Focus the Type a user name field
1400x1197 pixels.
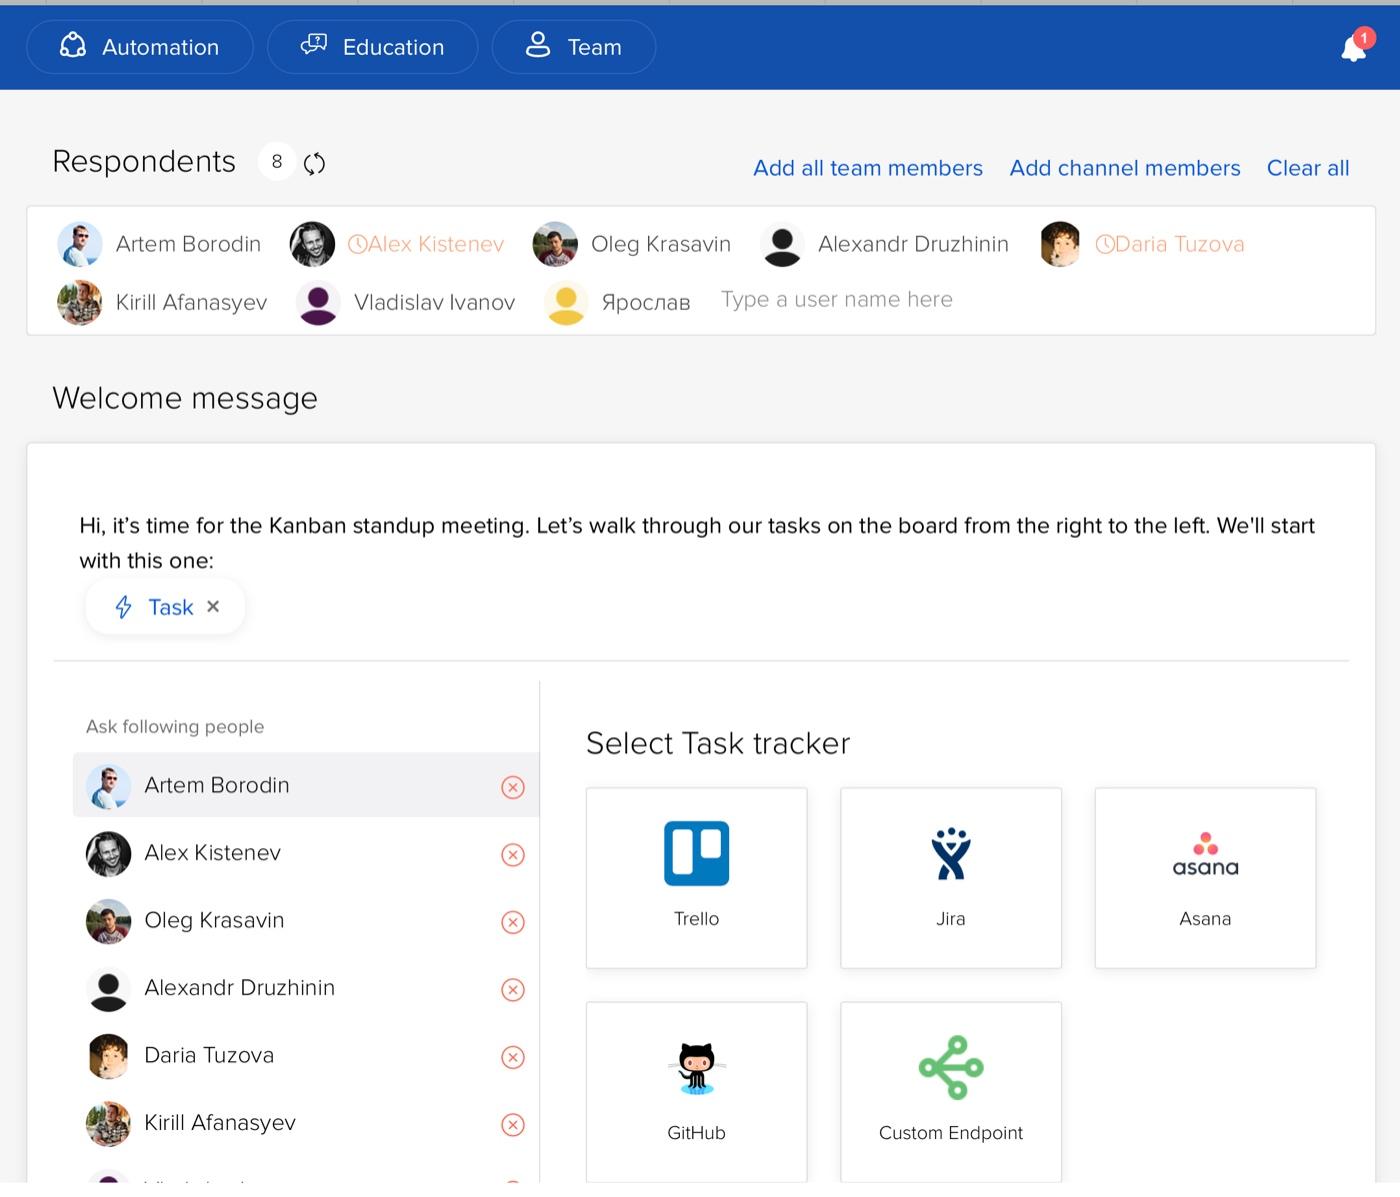(837, 299)
